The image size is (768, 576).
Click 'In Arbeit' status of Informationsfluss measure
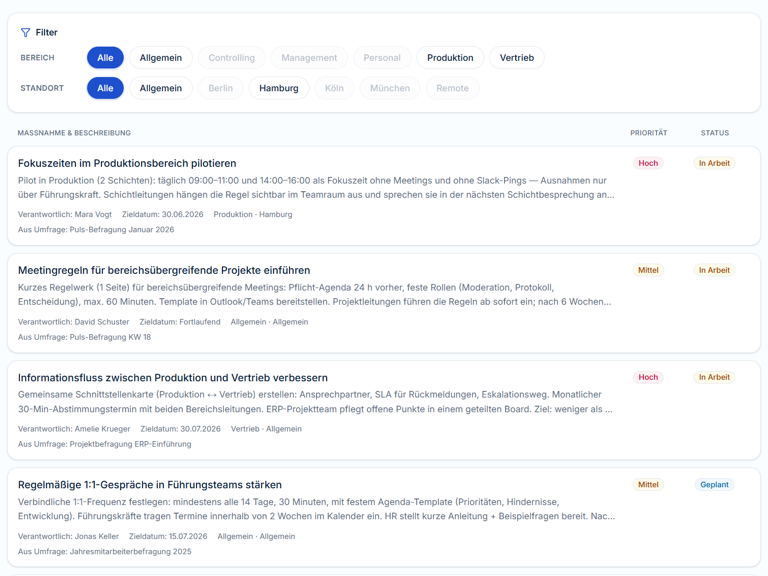coord(714,377)
